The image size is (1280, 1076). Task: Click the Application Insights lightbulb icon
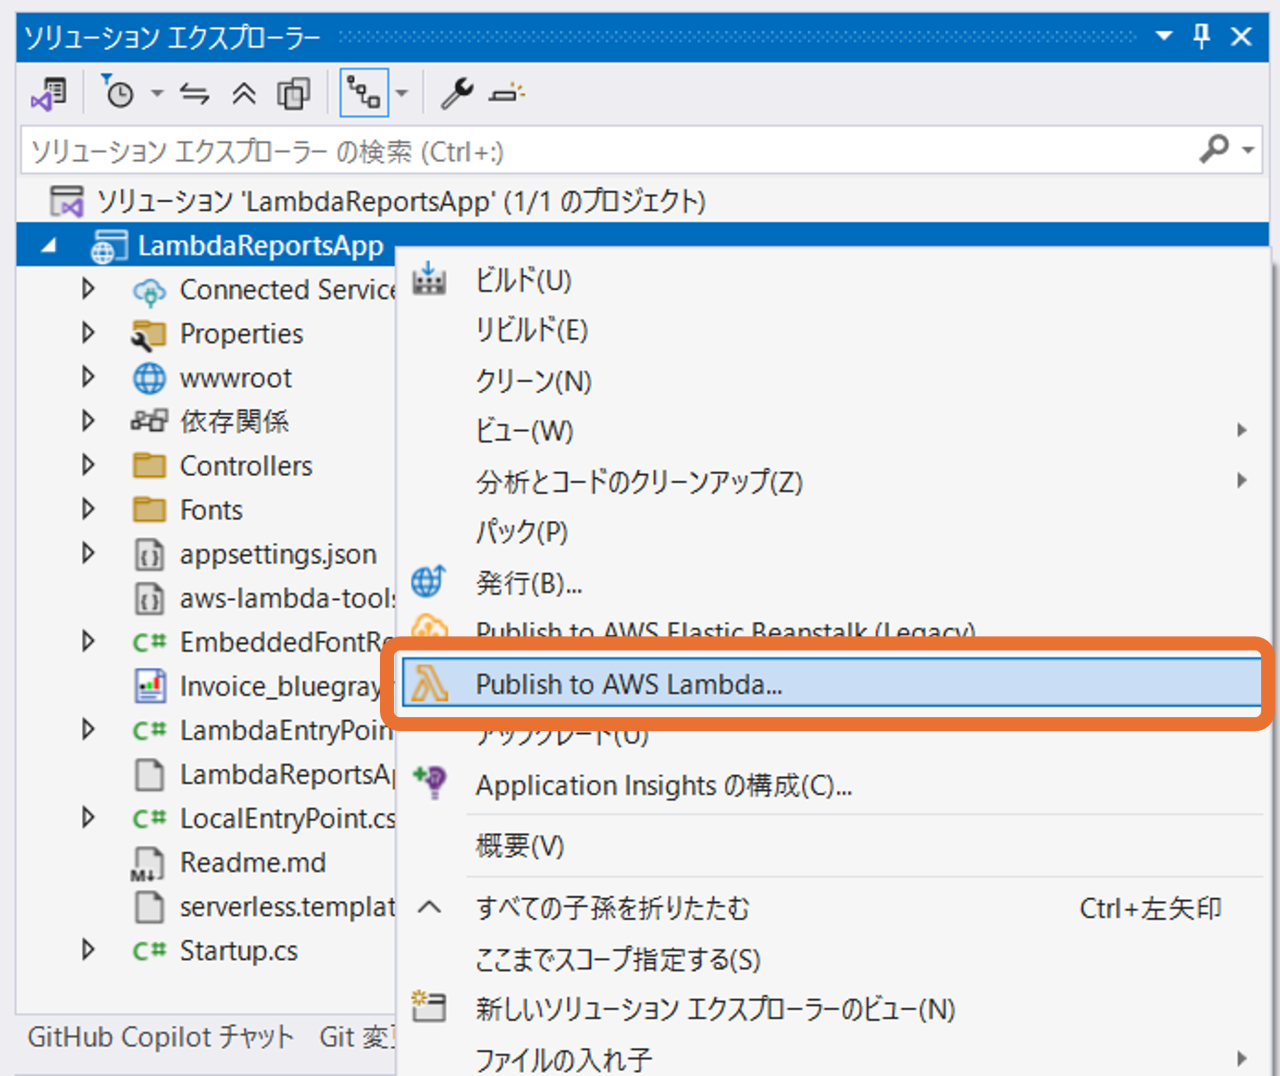[430, 782]
